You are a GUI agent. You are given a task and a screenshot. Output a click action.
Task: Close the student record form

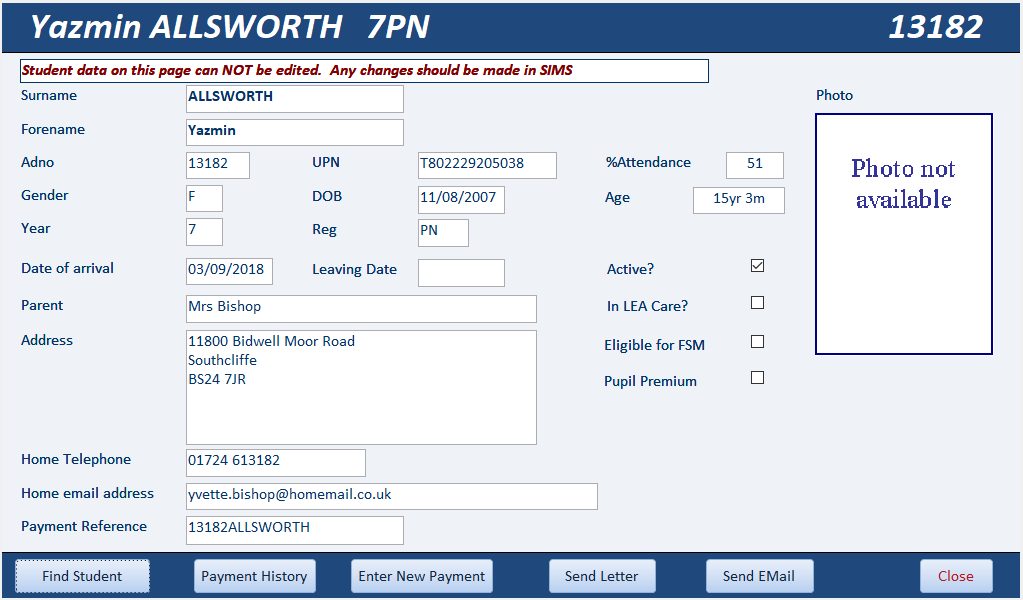coord(956,576)
